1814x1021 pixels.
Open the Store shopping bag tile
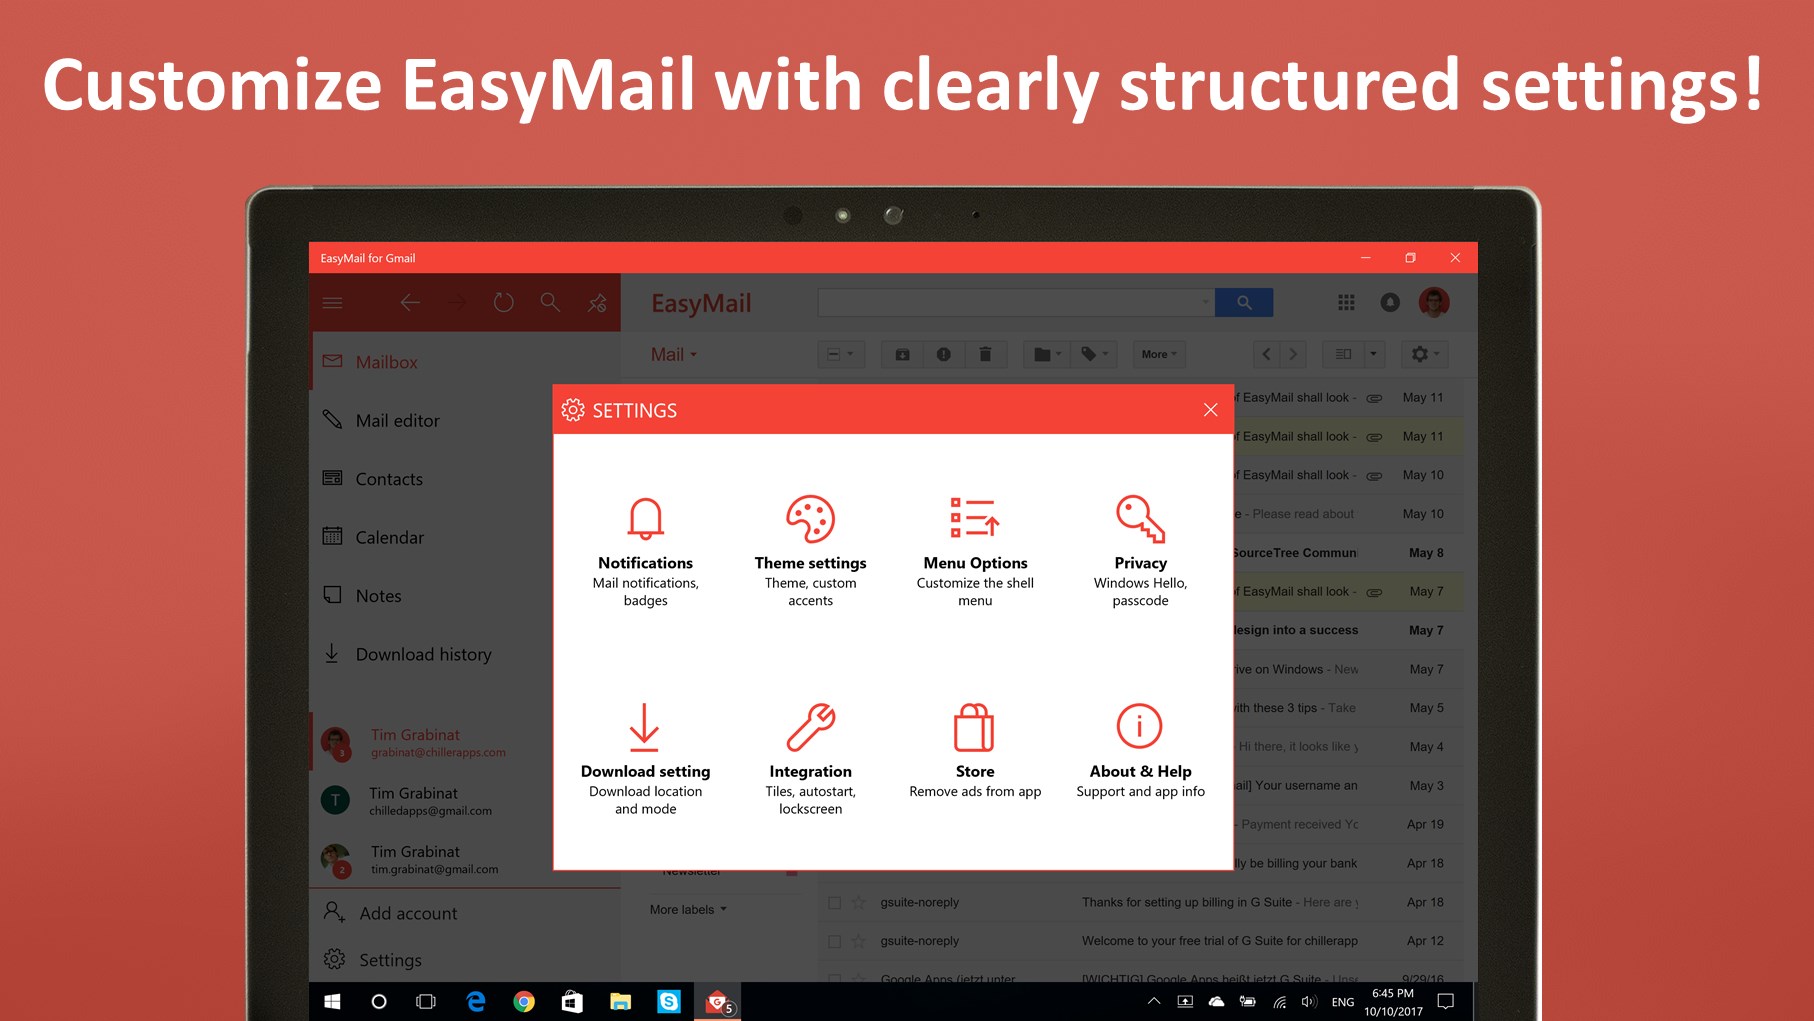(x=975, y=751)
